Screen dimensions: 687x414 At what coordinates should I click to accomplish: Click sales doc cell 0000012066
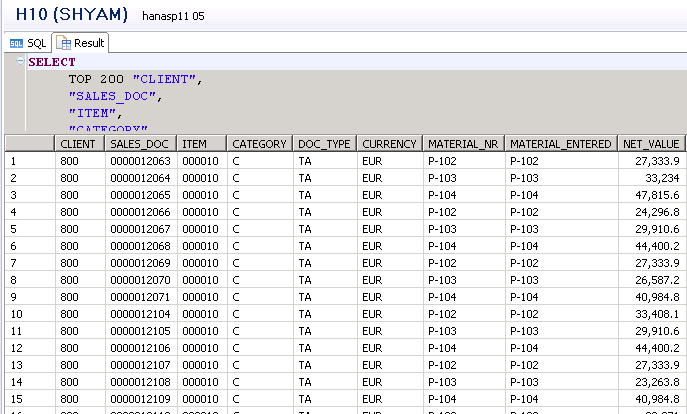point(141,212)
